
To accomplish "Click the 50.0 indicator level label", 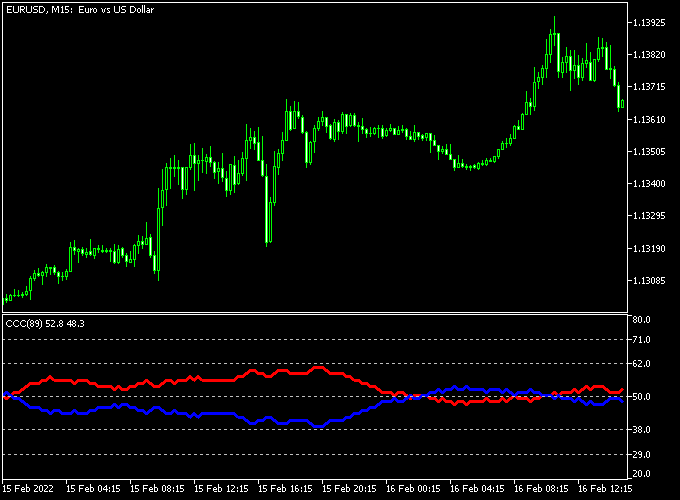I will coord(641,396).
